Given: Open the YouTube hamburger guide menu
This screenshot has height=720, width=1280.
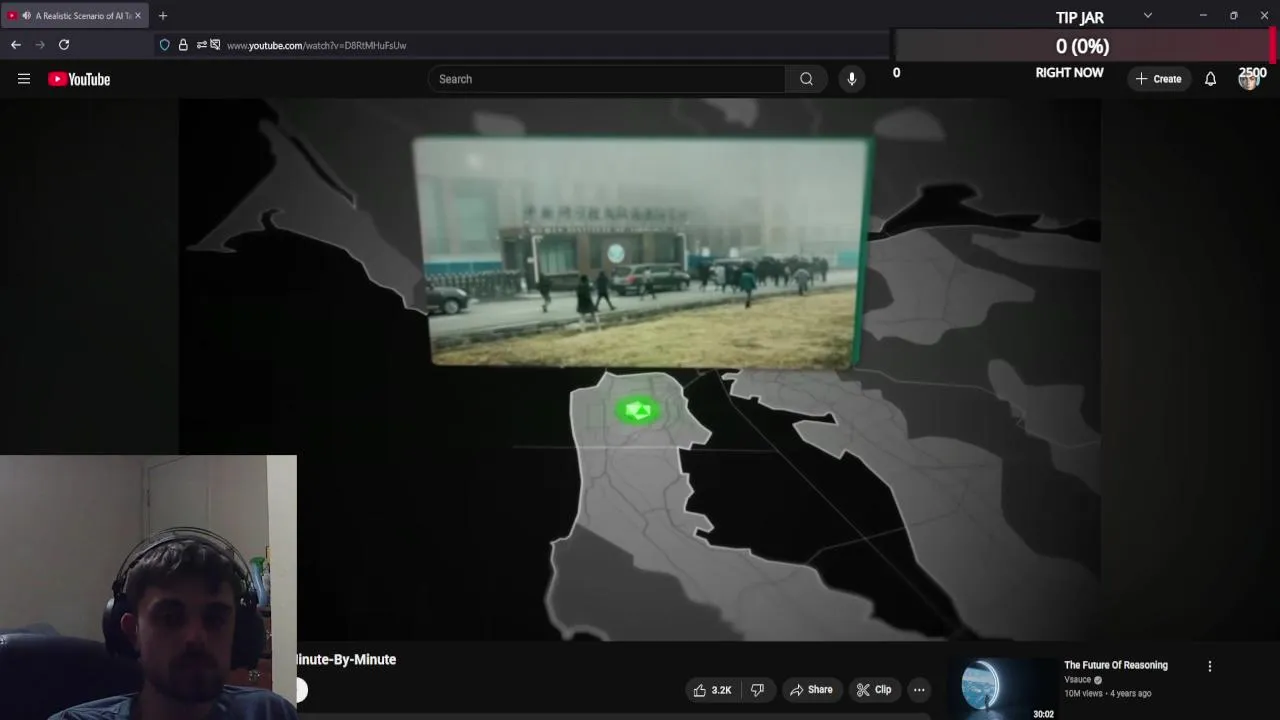Looking at the screenshot, I should [24, 79].
